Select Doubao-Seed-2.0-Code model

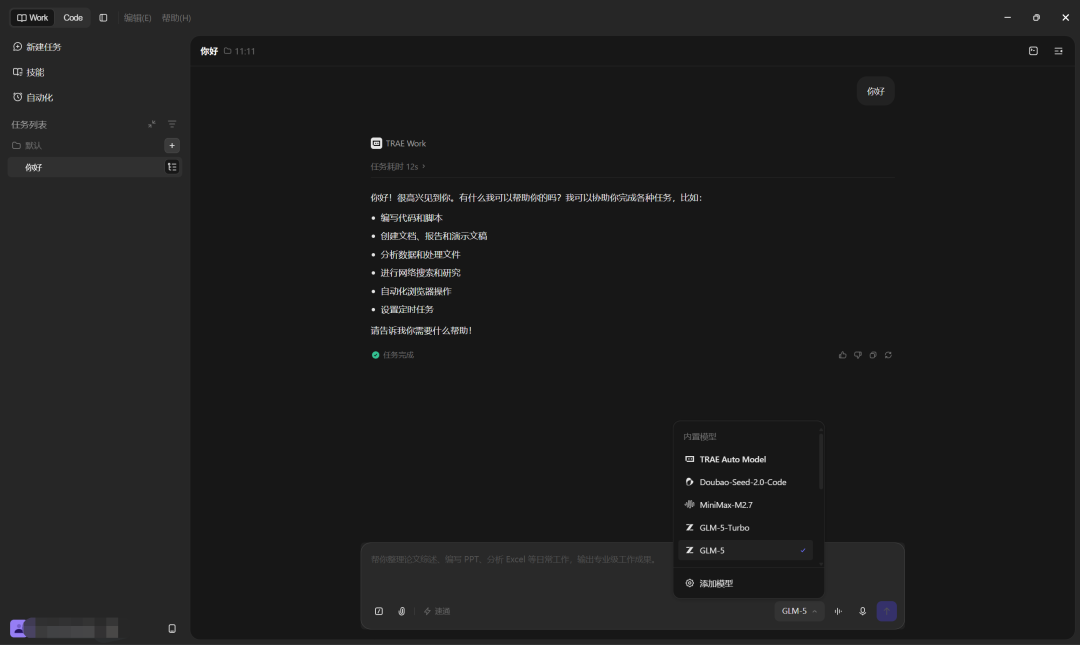tap(746, 482)
